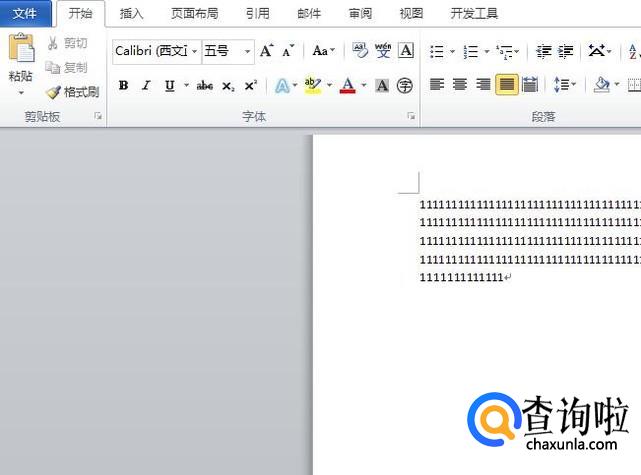The image size is (641, 475).
Task: Click the Enclose Characters circled icon
Action: click(405, 86)
